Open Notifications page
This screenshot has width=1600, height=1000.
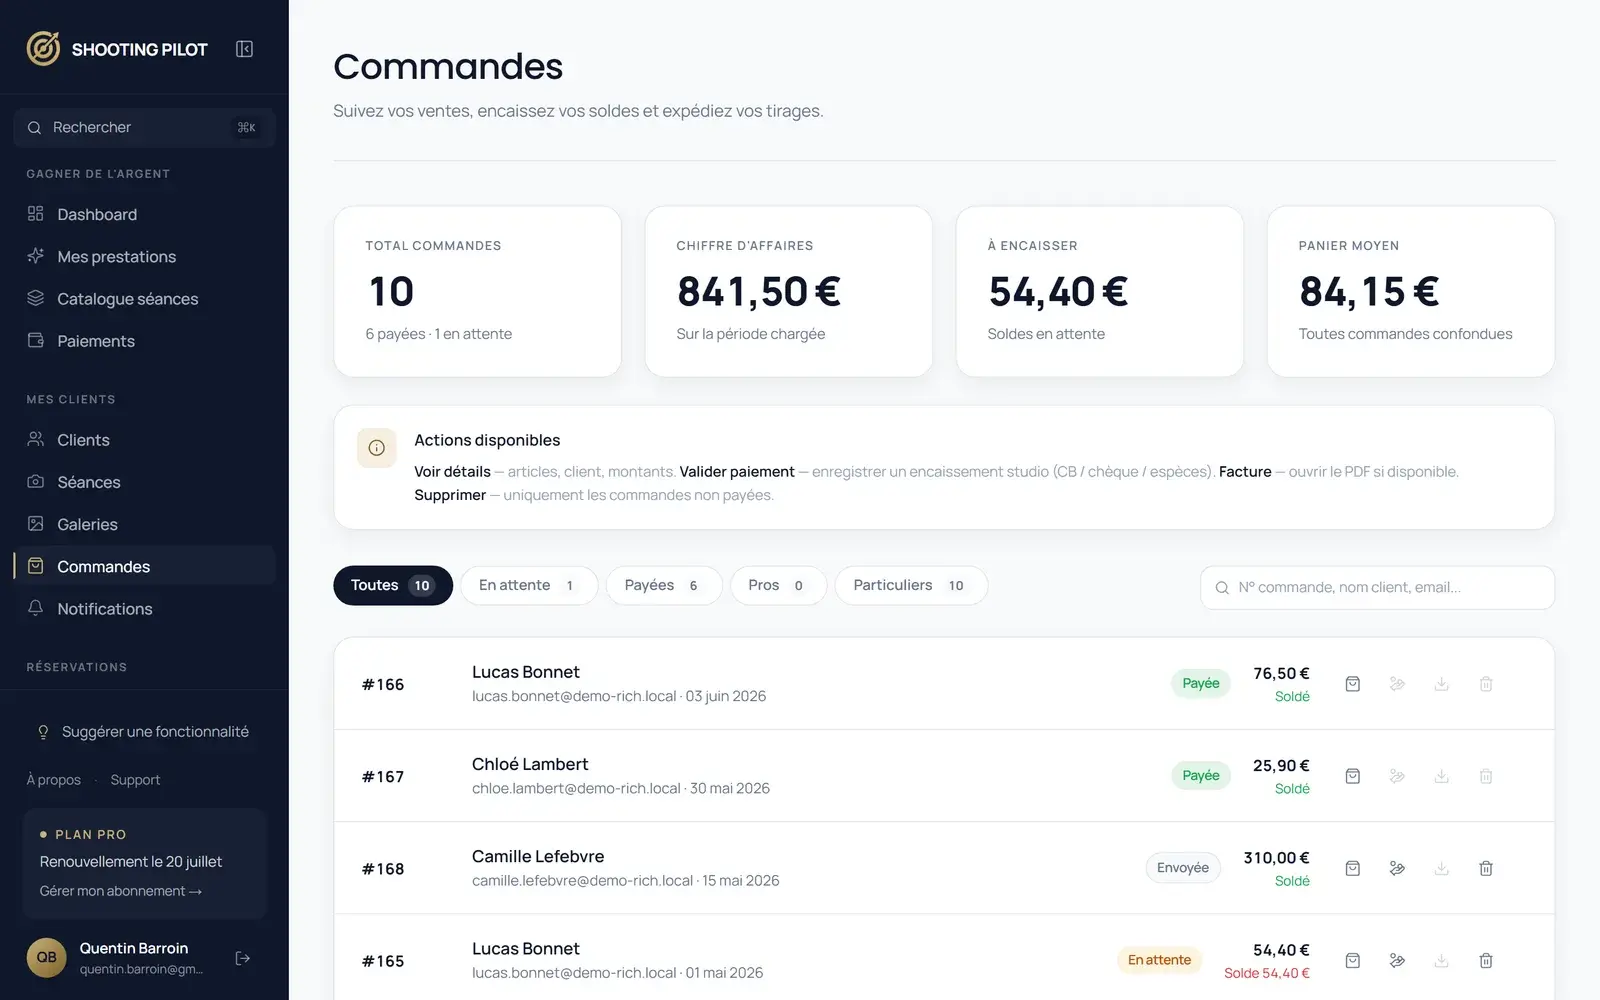pyautogui.click(x=145, y=608)
